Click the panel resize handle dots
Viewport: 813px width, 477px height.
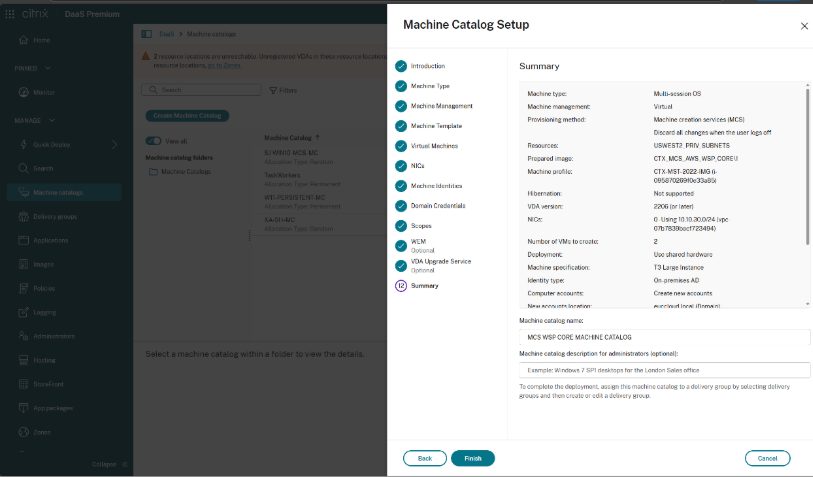coord(249,236)
